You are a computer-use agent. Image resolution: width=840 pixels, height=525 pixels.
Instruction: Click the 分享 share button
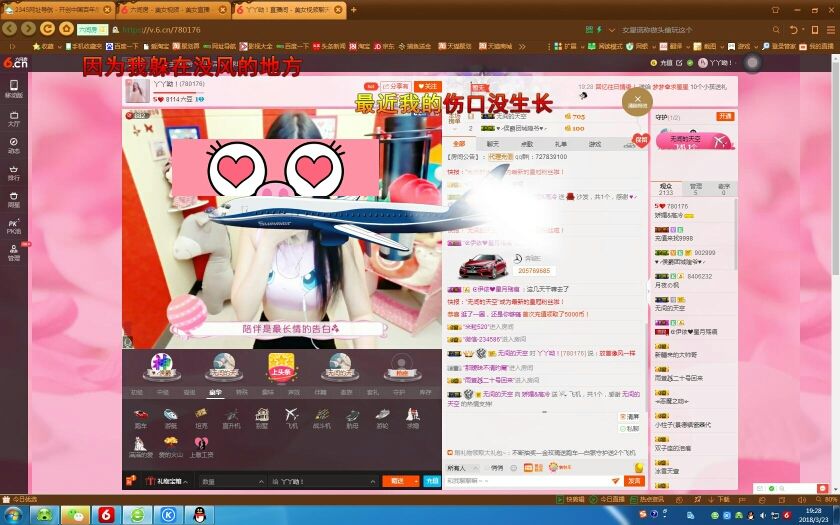(395, 86)
